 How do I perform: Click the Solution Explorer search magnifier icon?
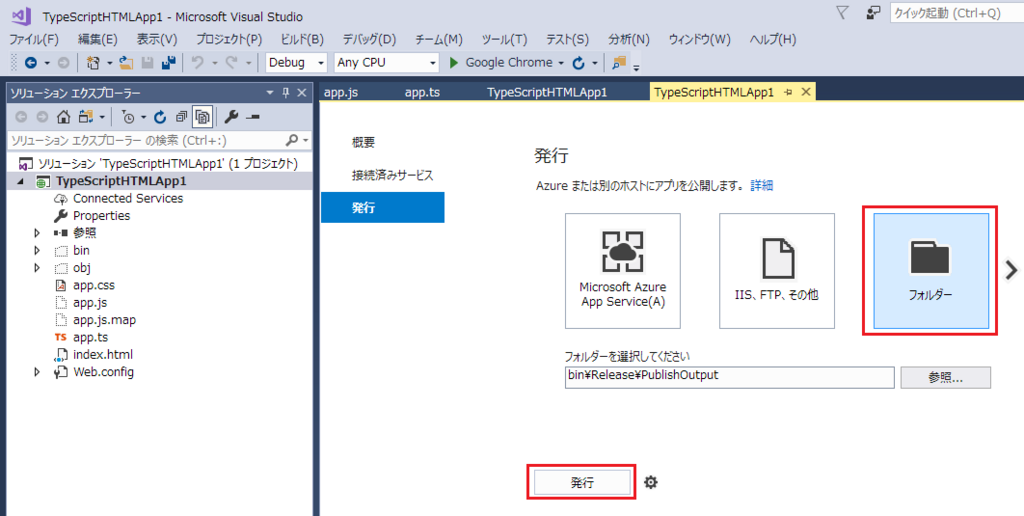pos(292,140)
